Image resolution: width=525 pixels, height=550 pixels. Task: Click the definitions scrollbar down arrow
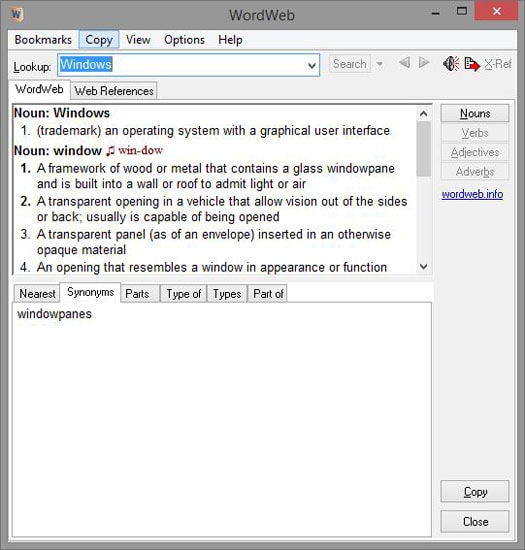click(x=423, y=267)
